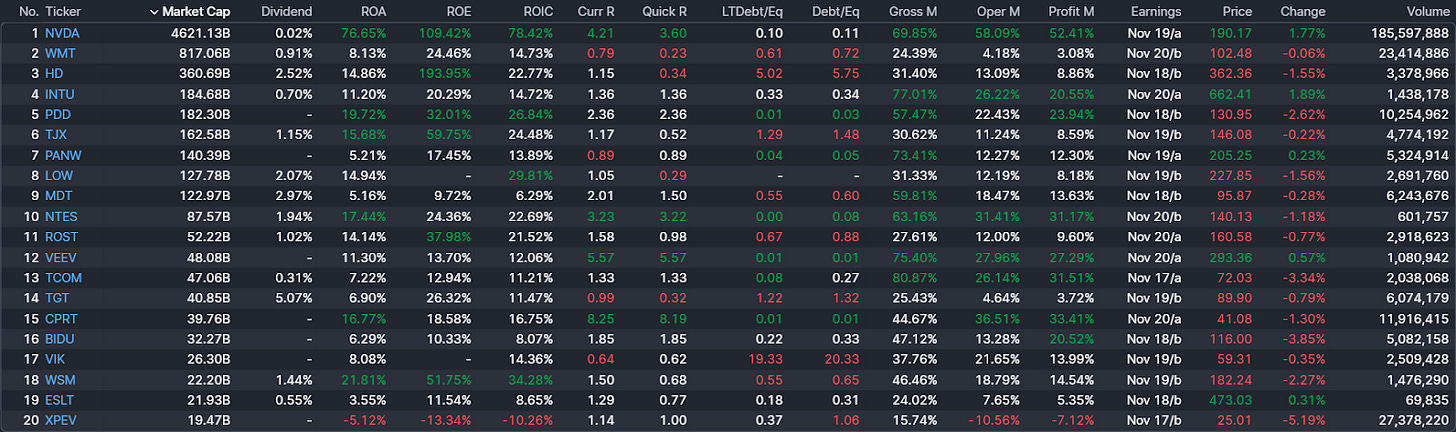1456x432 pixels.
Task: Open the WMT ticker link
Action: pyautogui.click(x=60, y=52)
